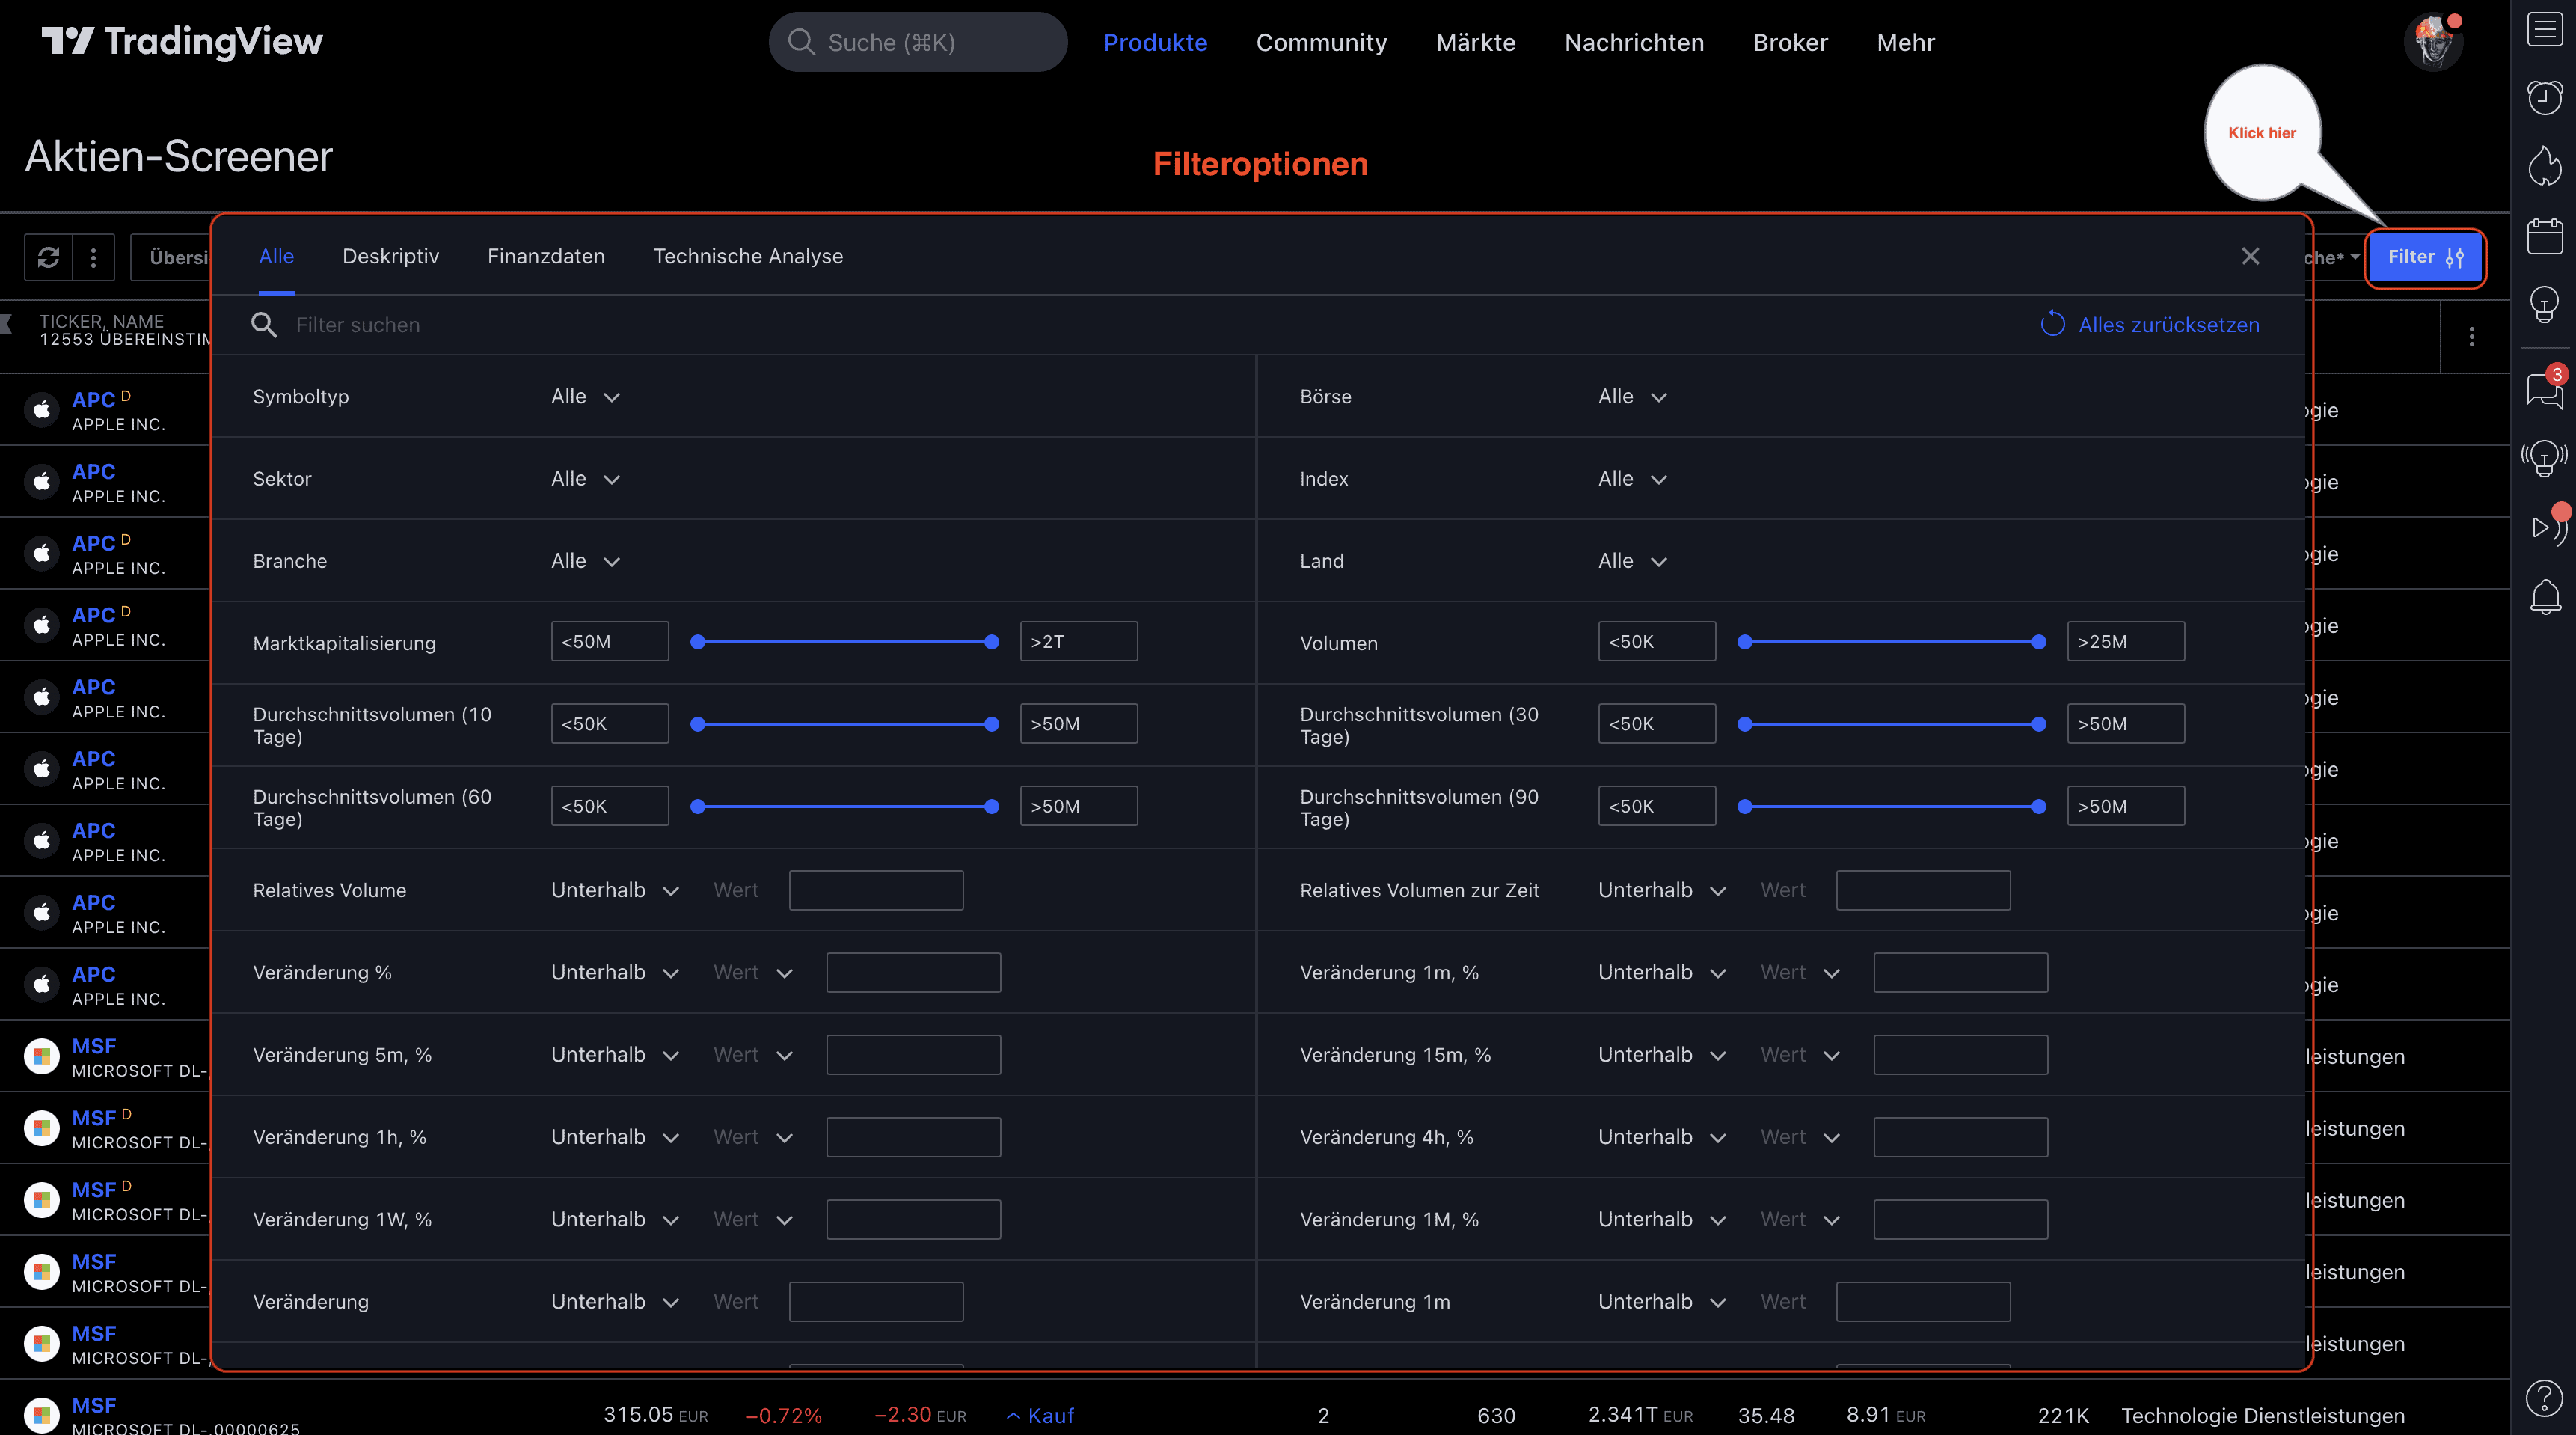
Task: Open the alerts clock icon in sidebar
Action: pos(2545,97)
